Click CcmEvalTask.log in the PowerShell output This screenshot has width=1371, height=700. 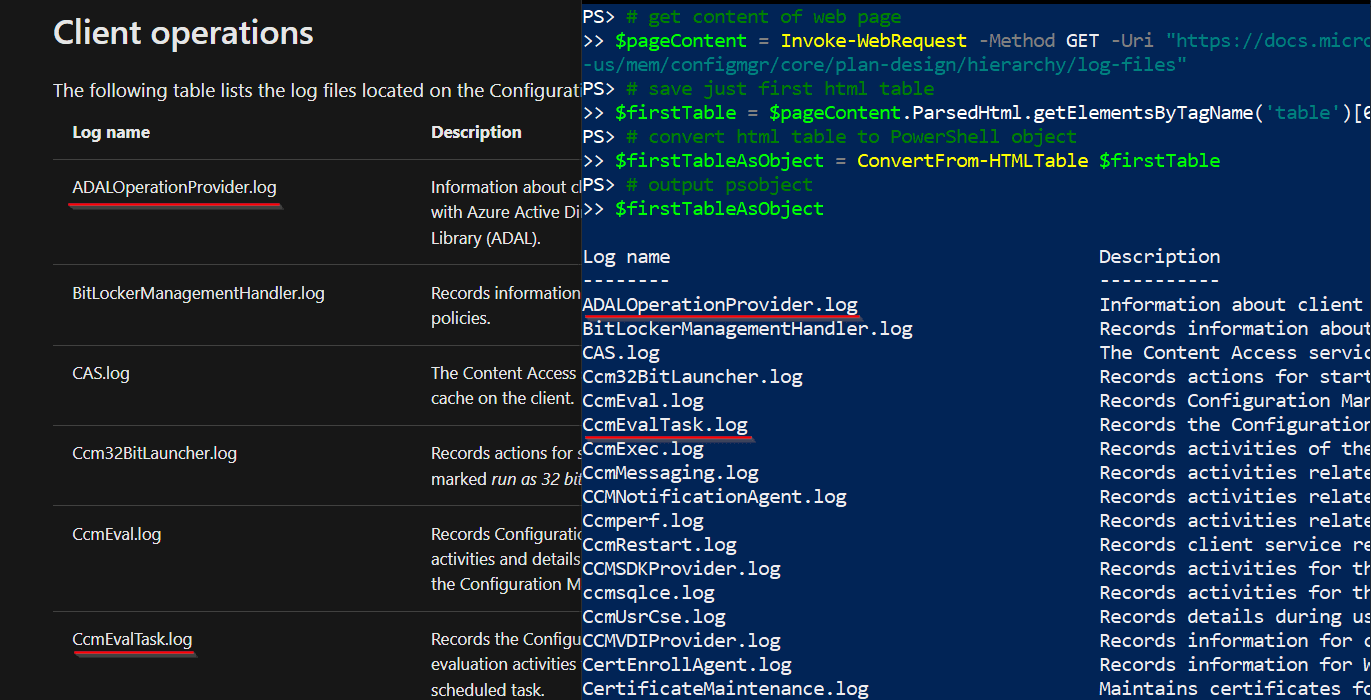664,425
